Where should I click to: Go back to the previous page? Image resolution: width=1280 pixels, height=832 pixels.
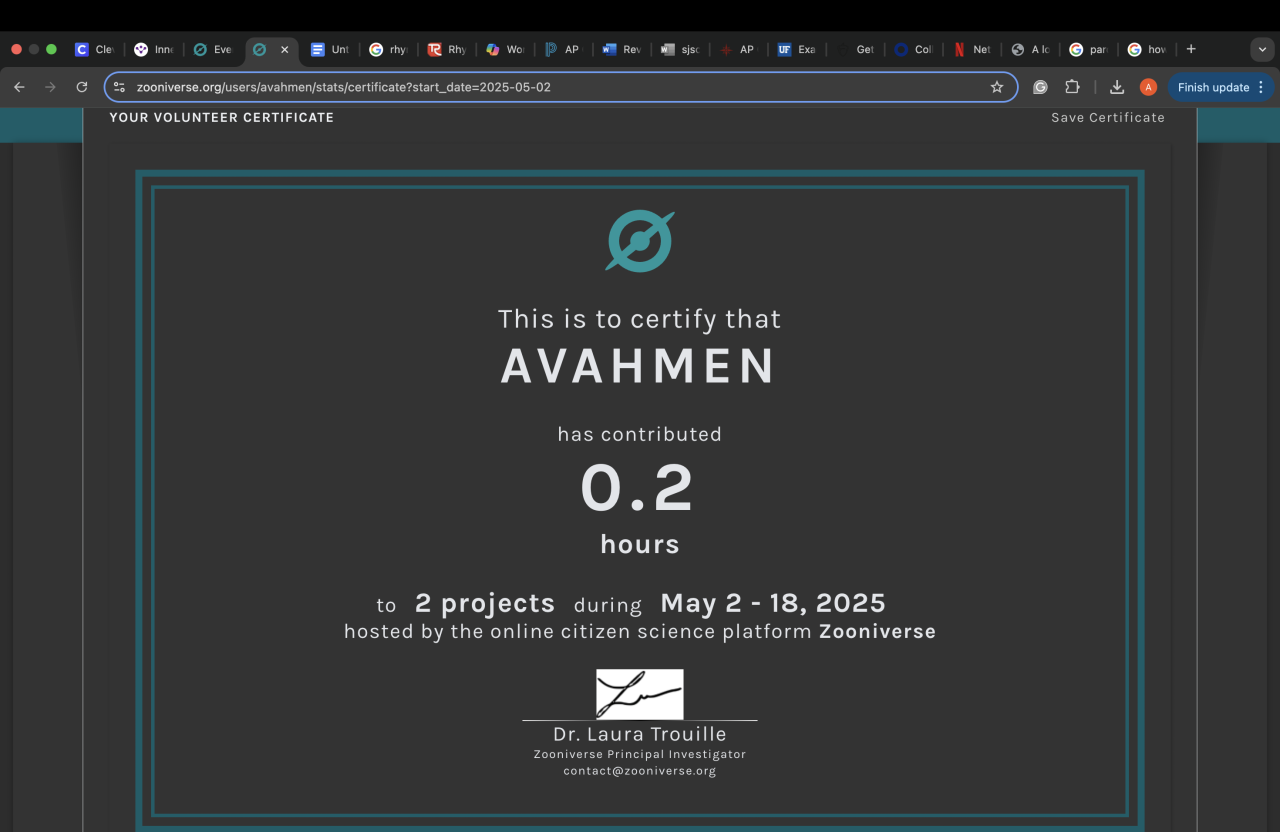19,87
